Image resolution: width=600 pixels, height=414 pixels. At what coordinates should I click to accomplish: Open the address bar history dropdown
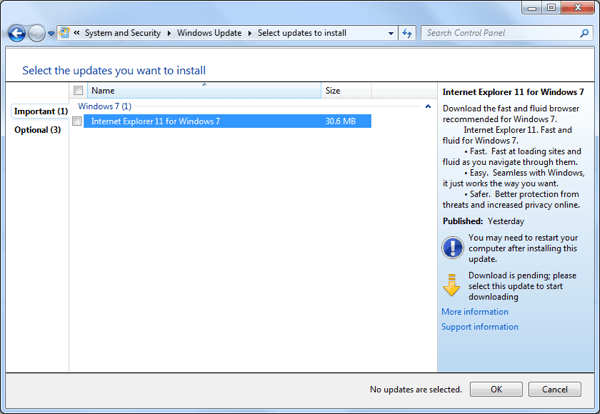[391, 33]
